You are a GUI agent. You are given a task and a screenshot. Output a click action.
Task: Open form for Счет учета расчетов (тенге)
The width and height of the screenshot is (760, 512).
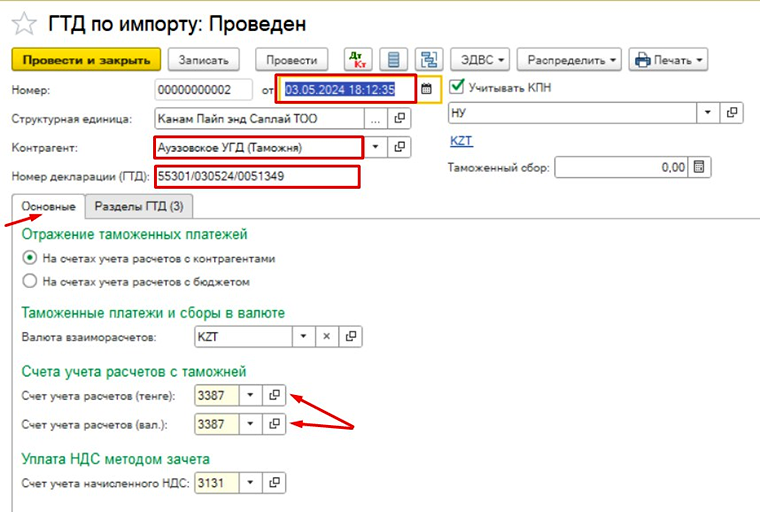coord(274,395)
